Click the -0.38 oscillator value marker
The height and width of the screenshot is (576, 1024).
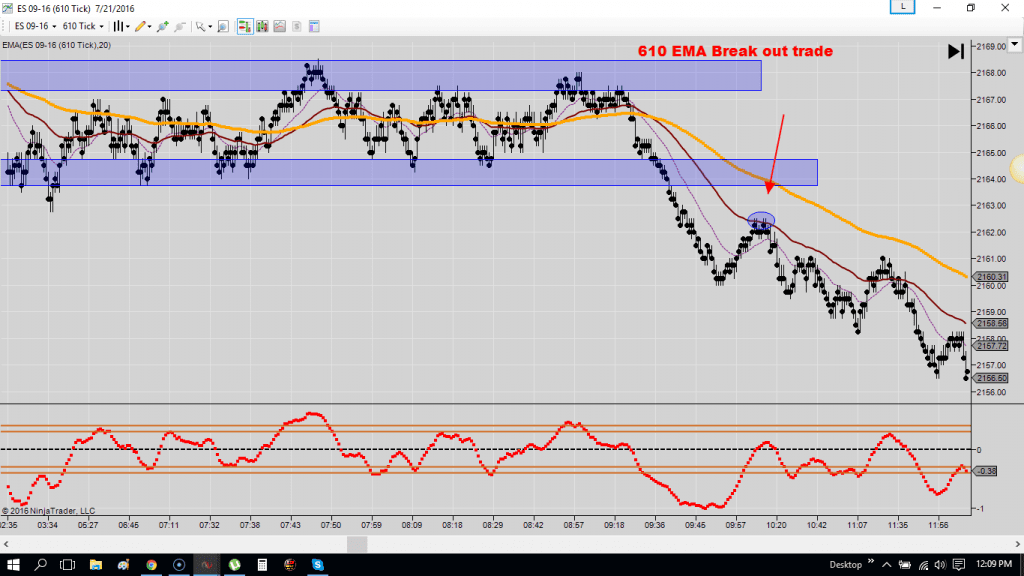pos(985,471)
